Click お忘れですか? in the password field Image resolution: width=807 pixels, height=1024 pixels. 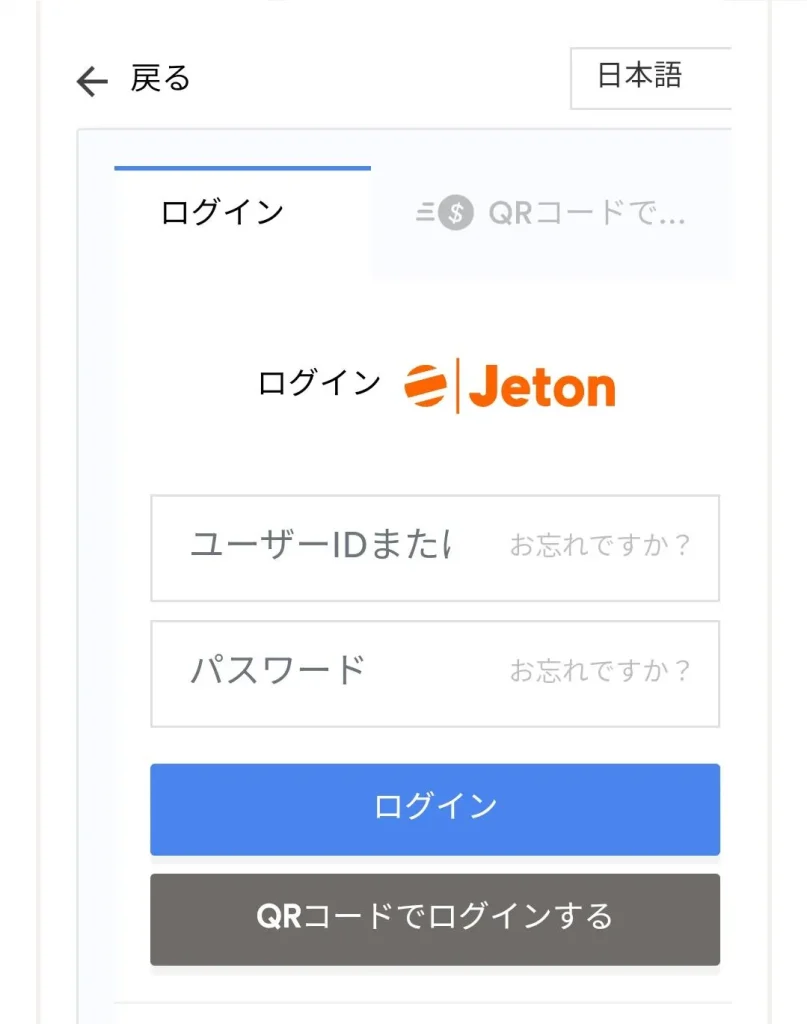601,671
